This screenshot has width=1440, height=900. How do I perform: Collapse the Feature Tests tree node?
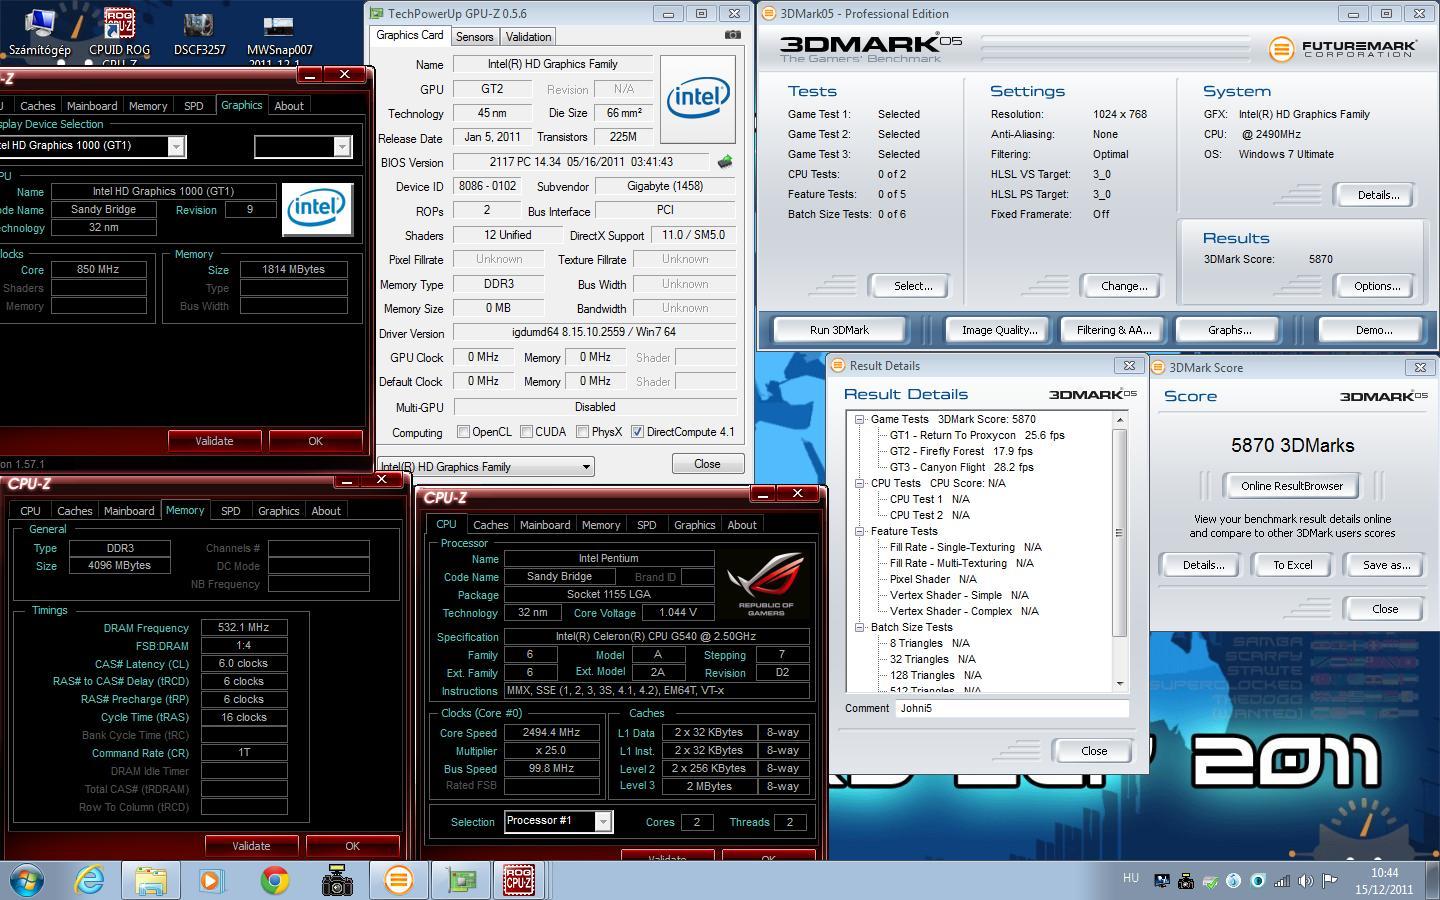pos(859,531)
